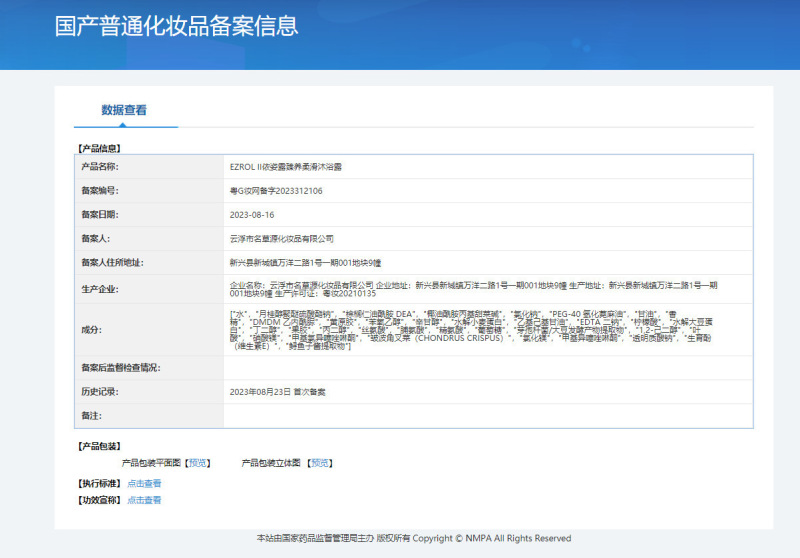Image resolution: width=800 pixels, height=558 pixels.
Task: Select product name EZROL II依姿露臻养柔滑沐浴露
Action: coord(286,167)
